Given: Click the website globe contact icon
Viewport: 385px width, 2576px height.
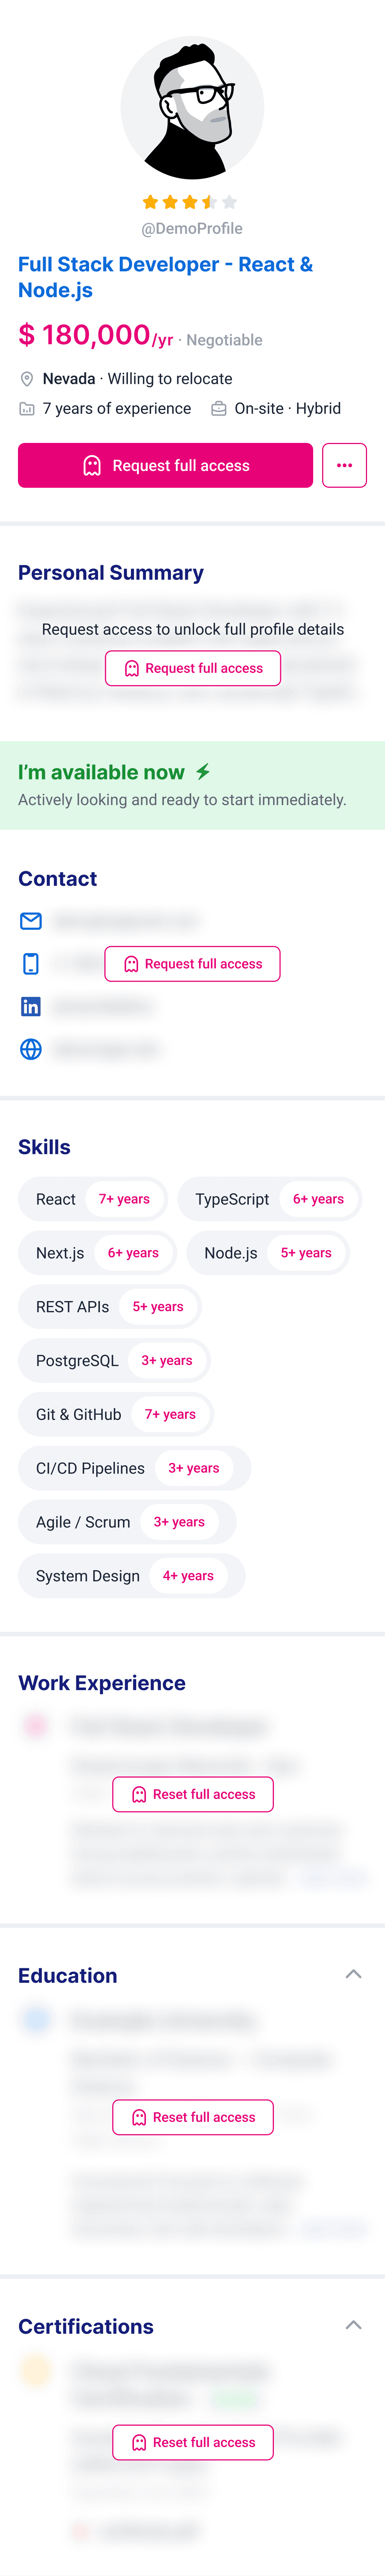Looking at the screenshot, I should [31, 1049].
